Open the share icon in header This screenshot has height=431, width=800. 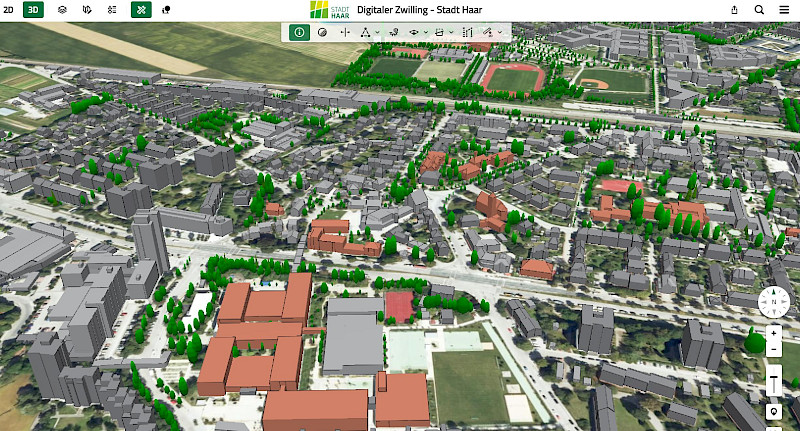click(735, 9)
